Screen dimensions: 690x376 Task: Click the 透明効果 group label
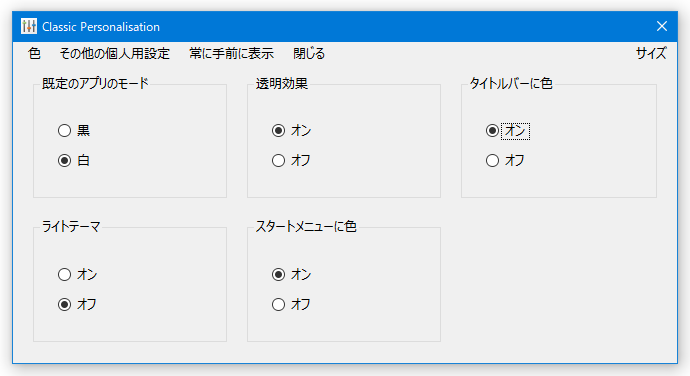point(282,83)
